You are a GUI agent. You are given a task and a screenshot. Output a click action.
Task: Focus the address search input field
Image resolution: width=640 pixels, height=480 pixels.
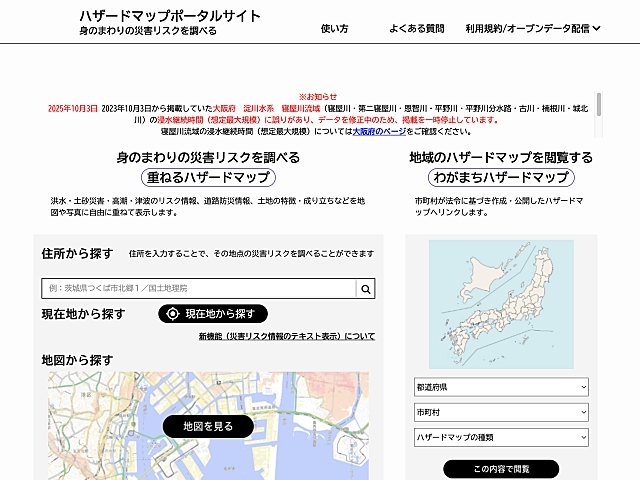click(199, 289)
